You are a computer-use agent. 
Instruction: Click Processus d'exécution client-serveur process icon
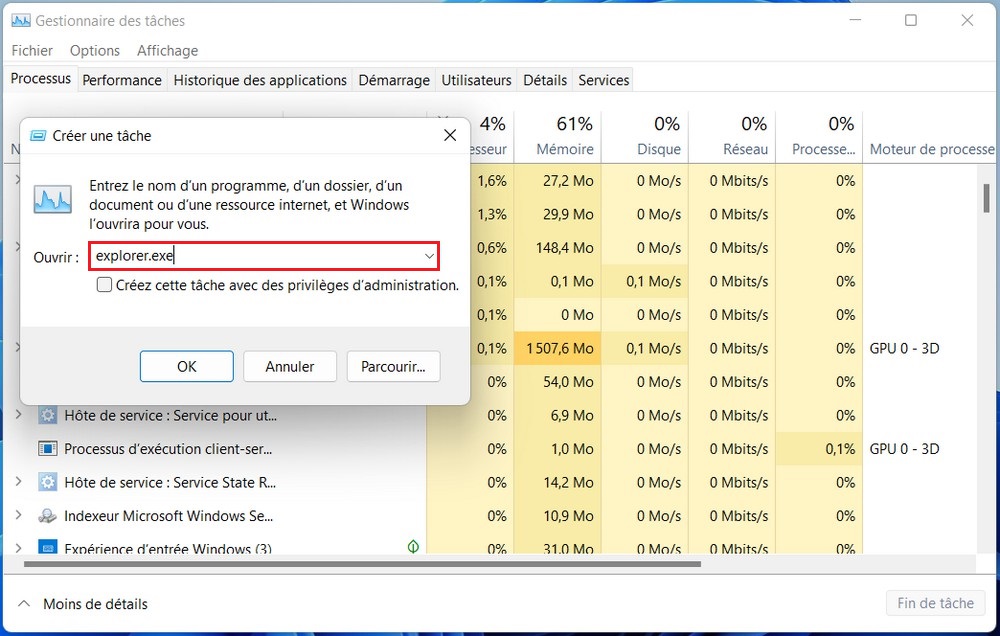tap(47, 449)
